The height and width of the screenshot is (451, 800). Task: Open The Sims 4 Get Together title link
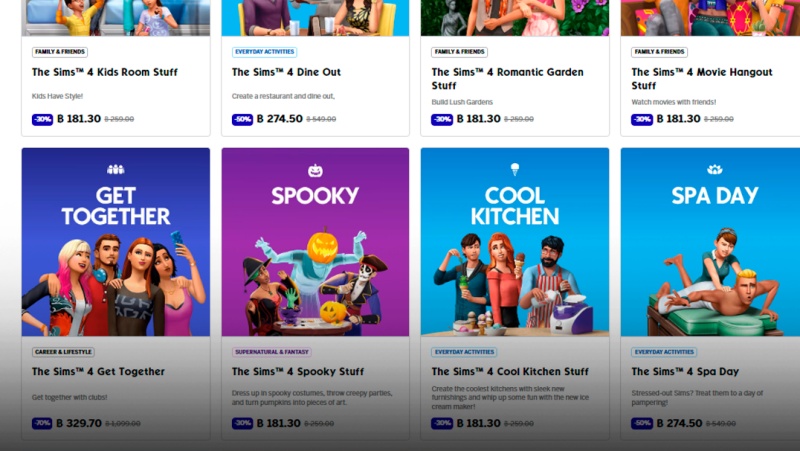98,371
